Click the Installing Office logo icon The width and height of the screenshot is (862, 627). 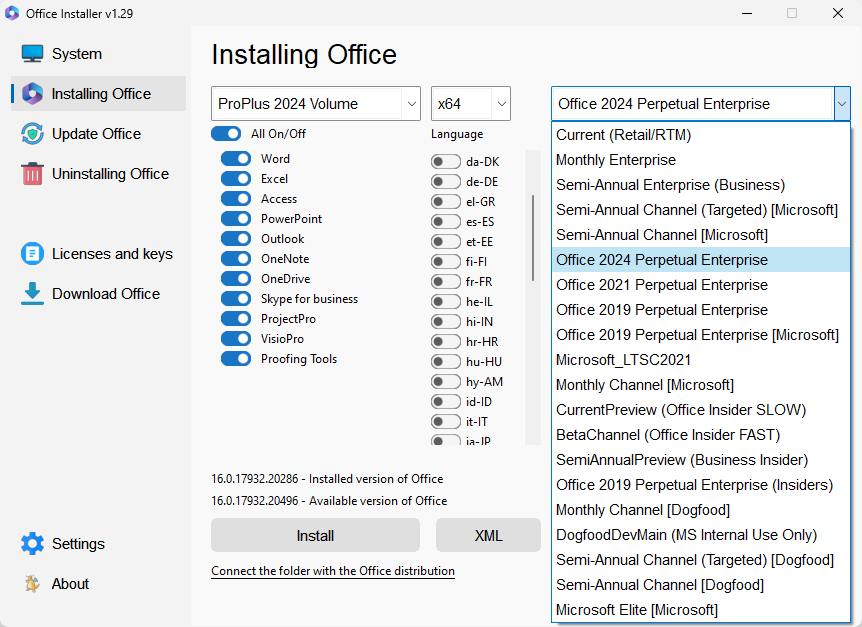(x=32, y=94)
